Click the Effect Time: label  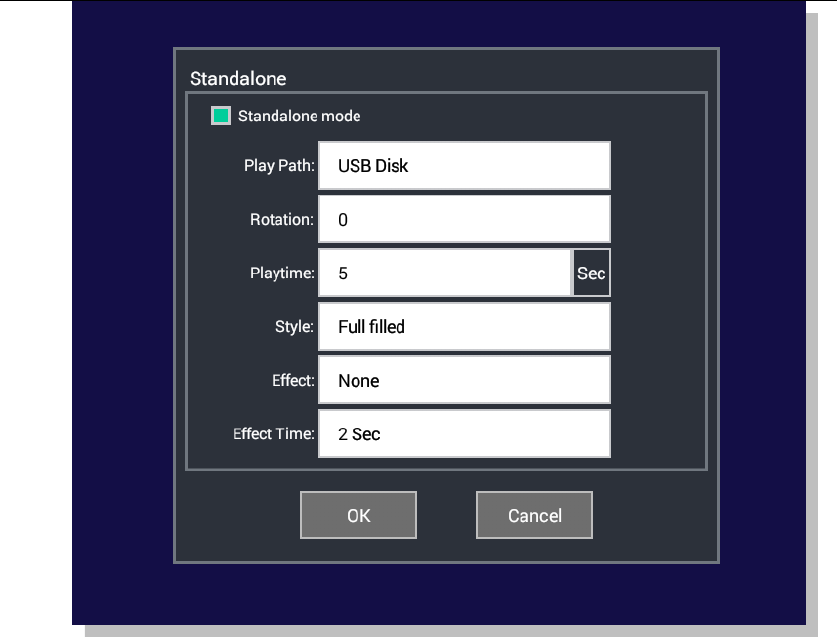coord(274,434)
